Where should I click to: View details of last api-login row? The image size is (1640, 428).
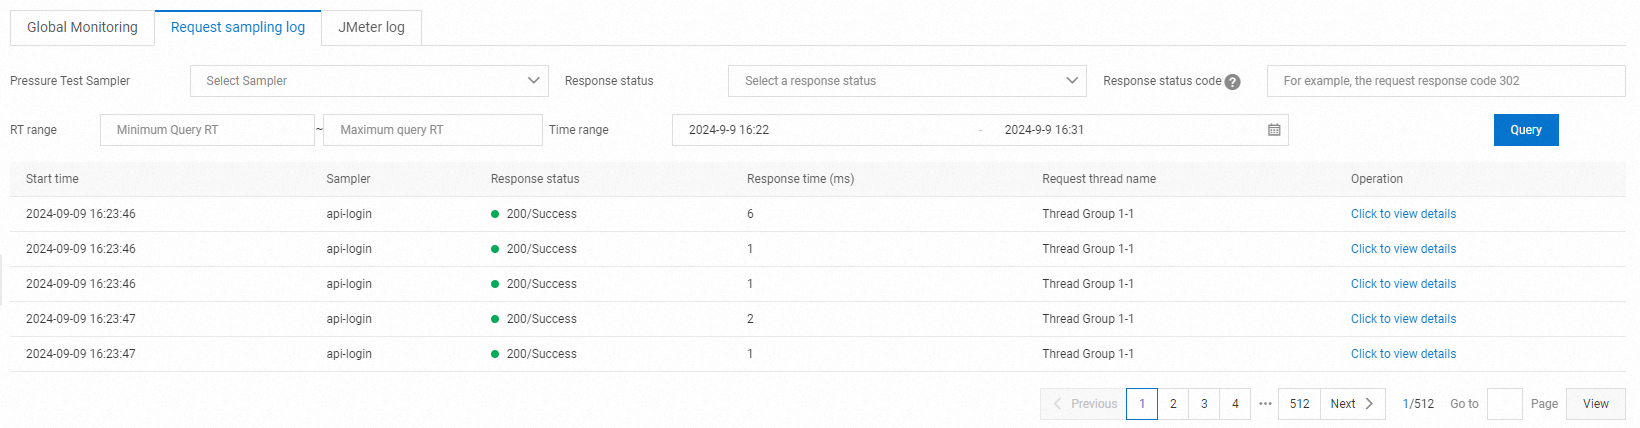click(1403, 354)
